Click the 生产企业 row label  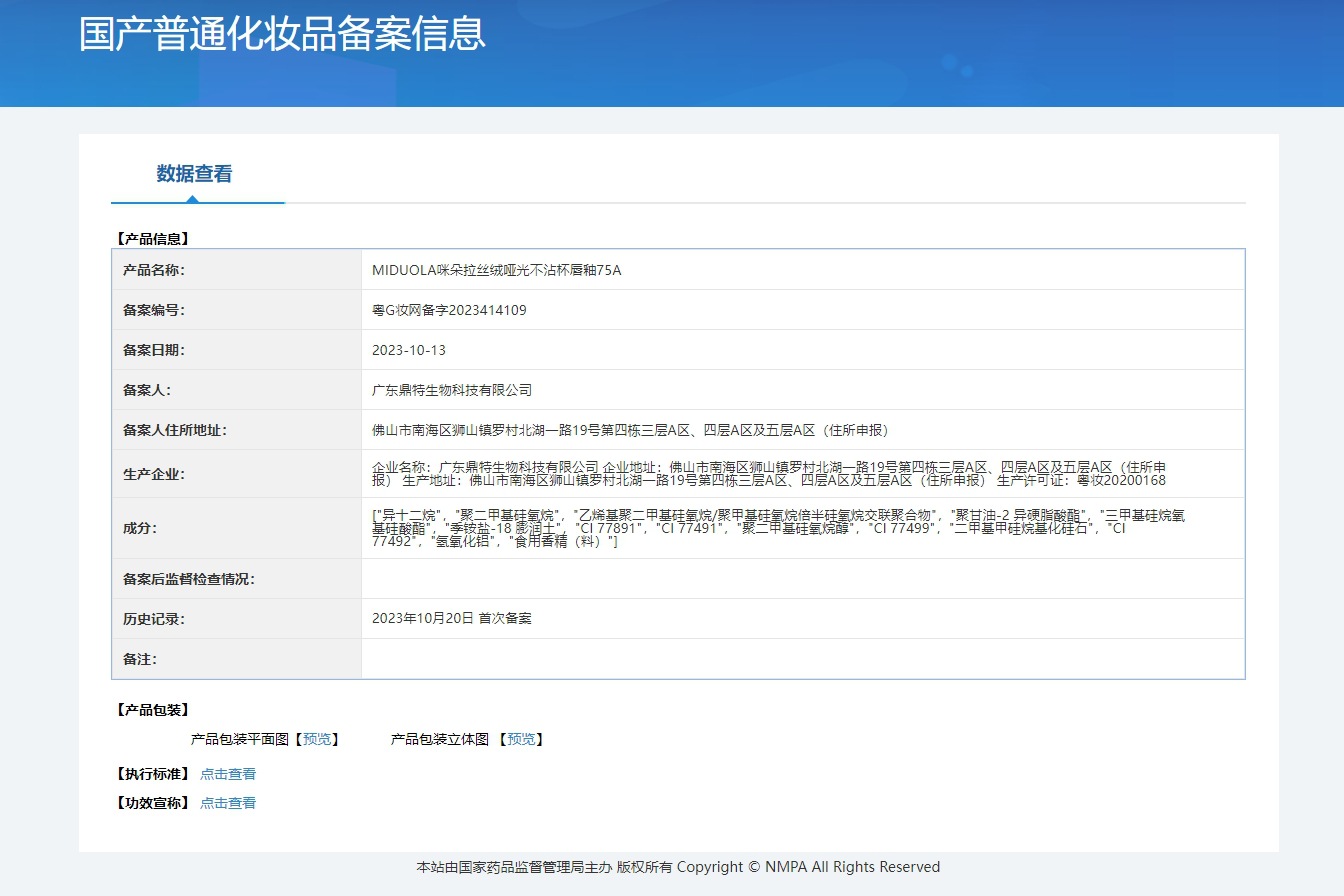[x=154, y=474]
